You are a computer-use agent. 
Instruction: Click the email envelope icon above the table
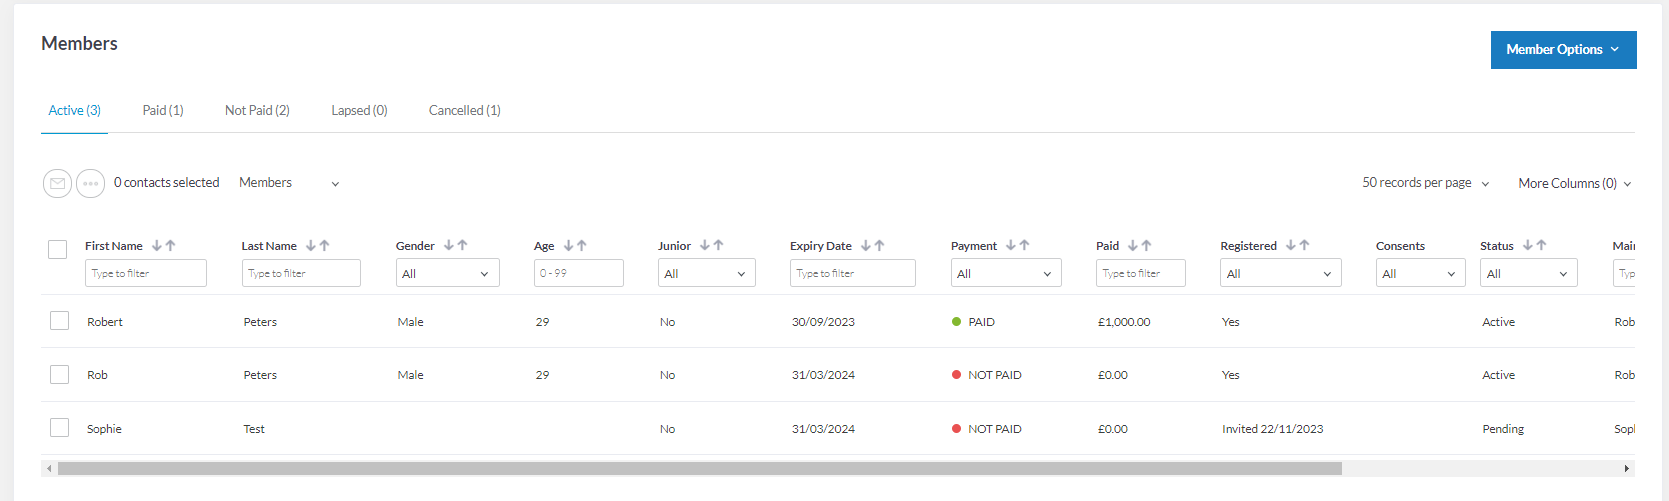[x=57, y=183]
